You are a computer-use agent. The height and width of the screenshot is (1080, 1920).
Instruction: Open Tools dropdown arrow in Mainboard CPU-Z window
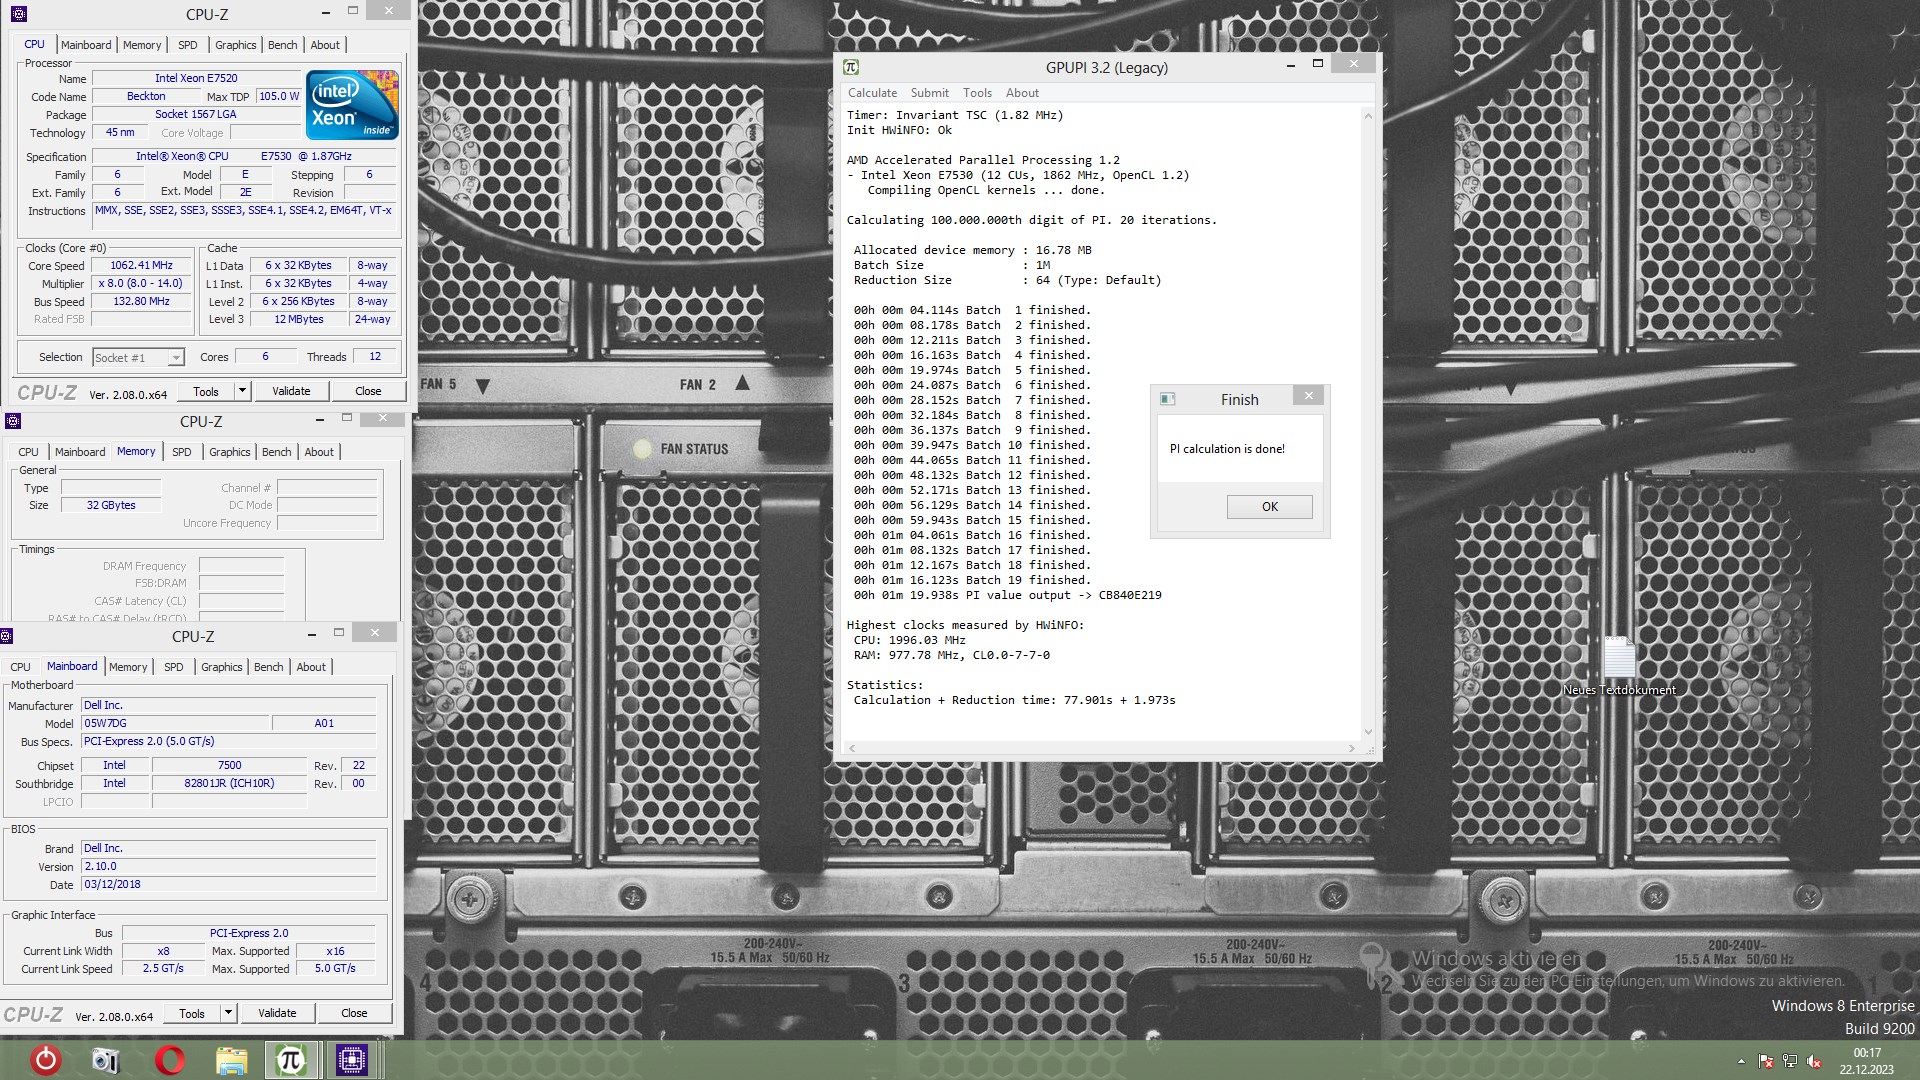point(228,1013)
